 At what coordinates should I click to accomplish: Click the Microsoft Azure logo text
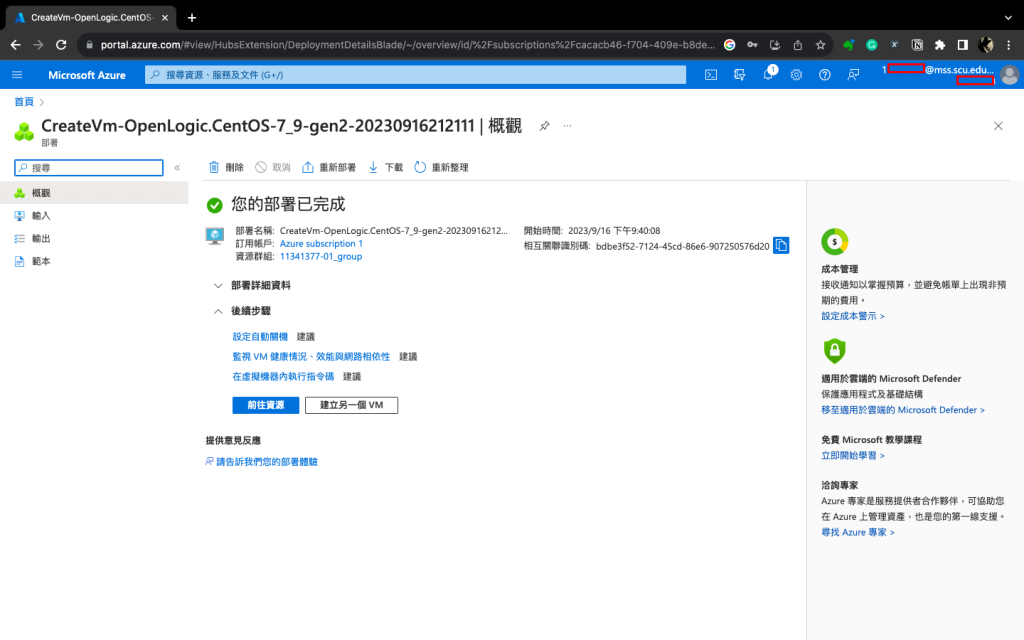click(x=87, y=75)
